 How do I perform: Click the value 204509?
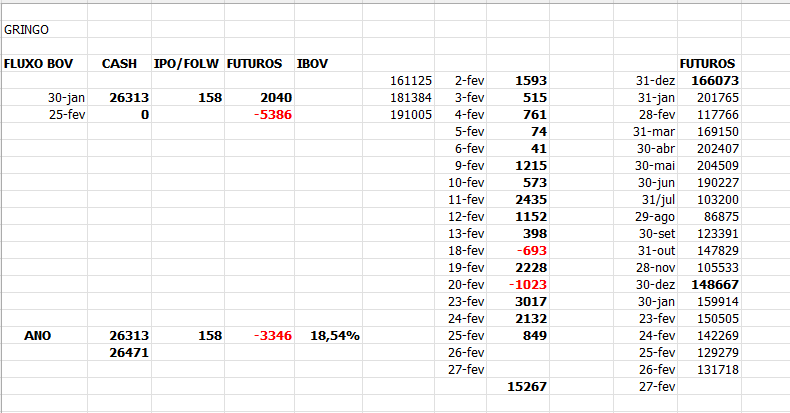click(x=709, y=166)
